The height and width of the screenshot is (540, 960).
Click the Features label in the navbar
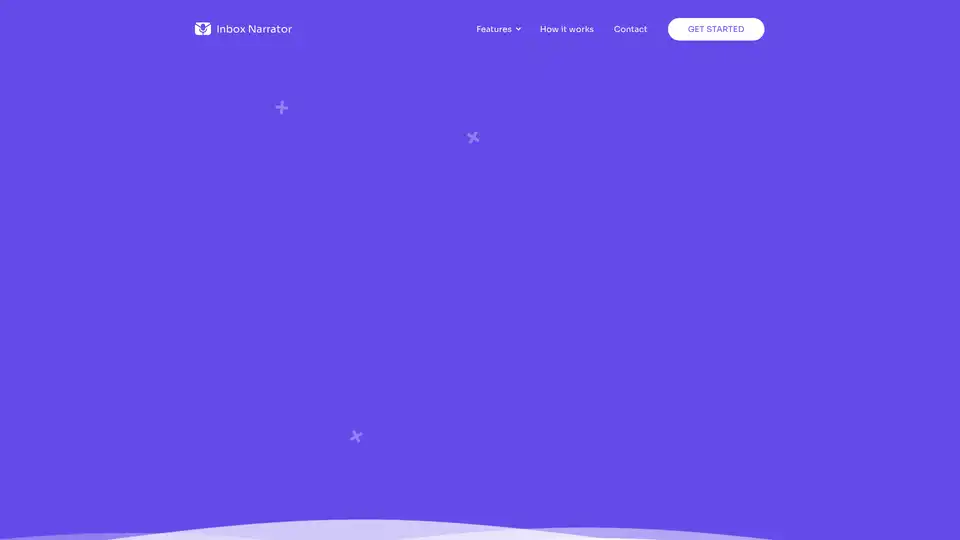click(494, 29)
